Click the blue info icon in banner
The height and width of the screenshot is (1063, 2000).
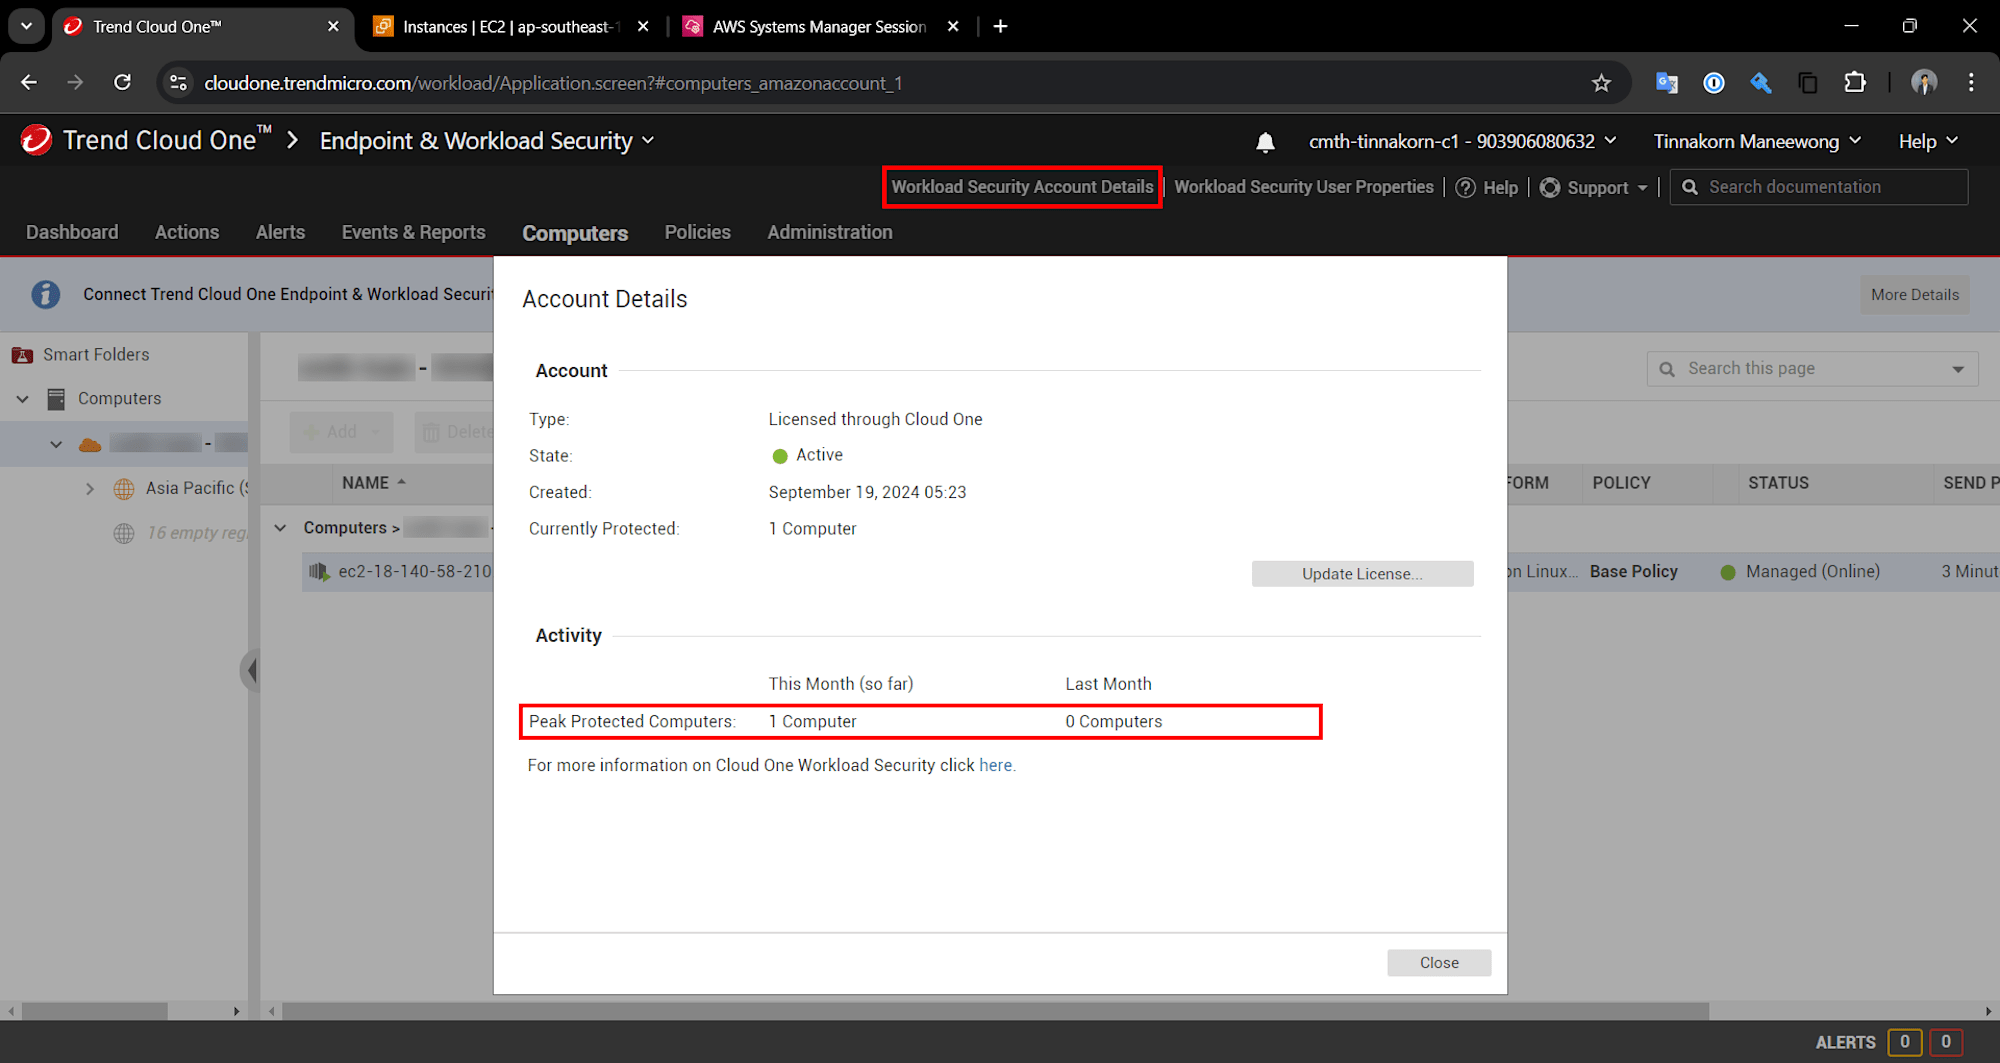[45, 294]
